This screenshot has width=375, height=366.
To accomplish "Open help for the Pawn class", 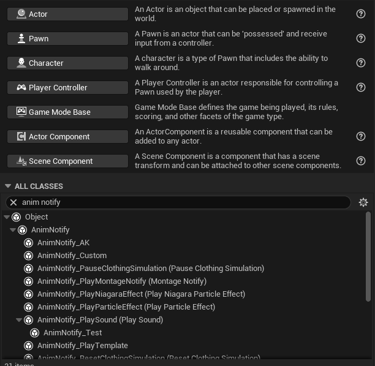I will coord(361,38).
